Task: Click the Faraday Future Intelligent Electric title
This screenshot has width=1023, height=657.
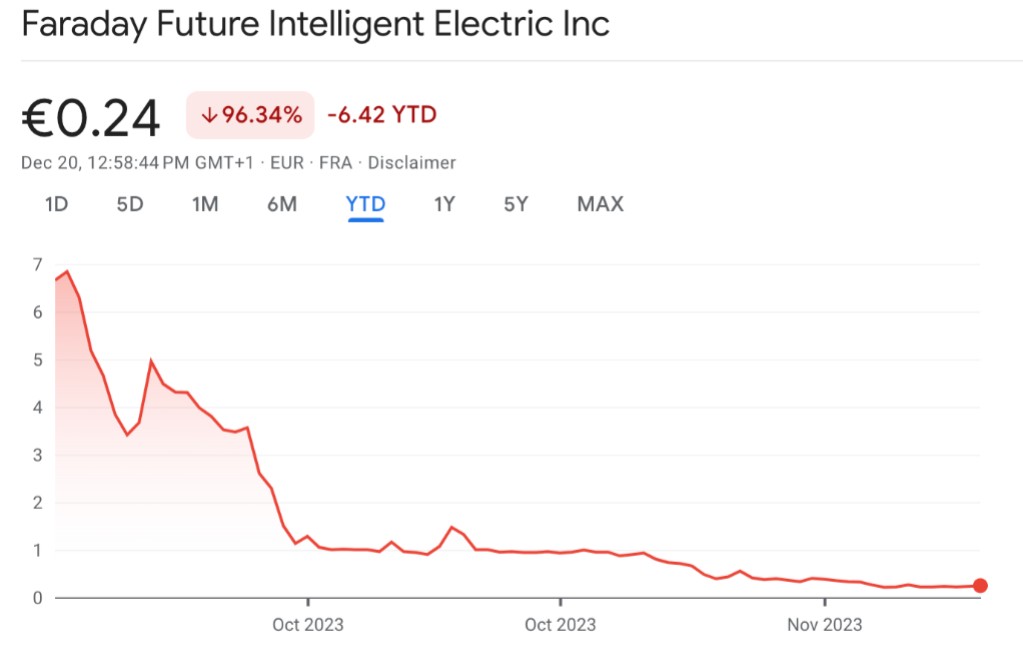Action: click(315, 24)
